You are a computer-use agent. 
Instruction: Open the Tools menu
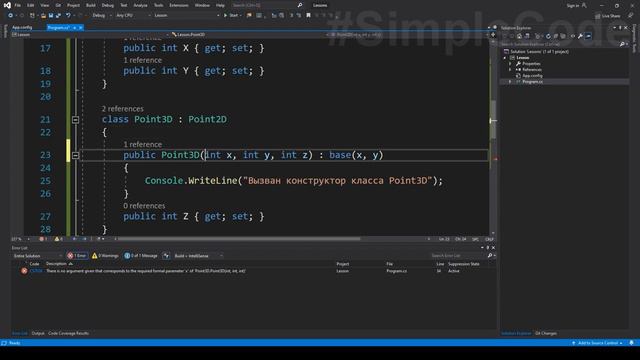(x=158, y=5)
